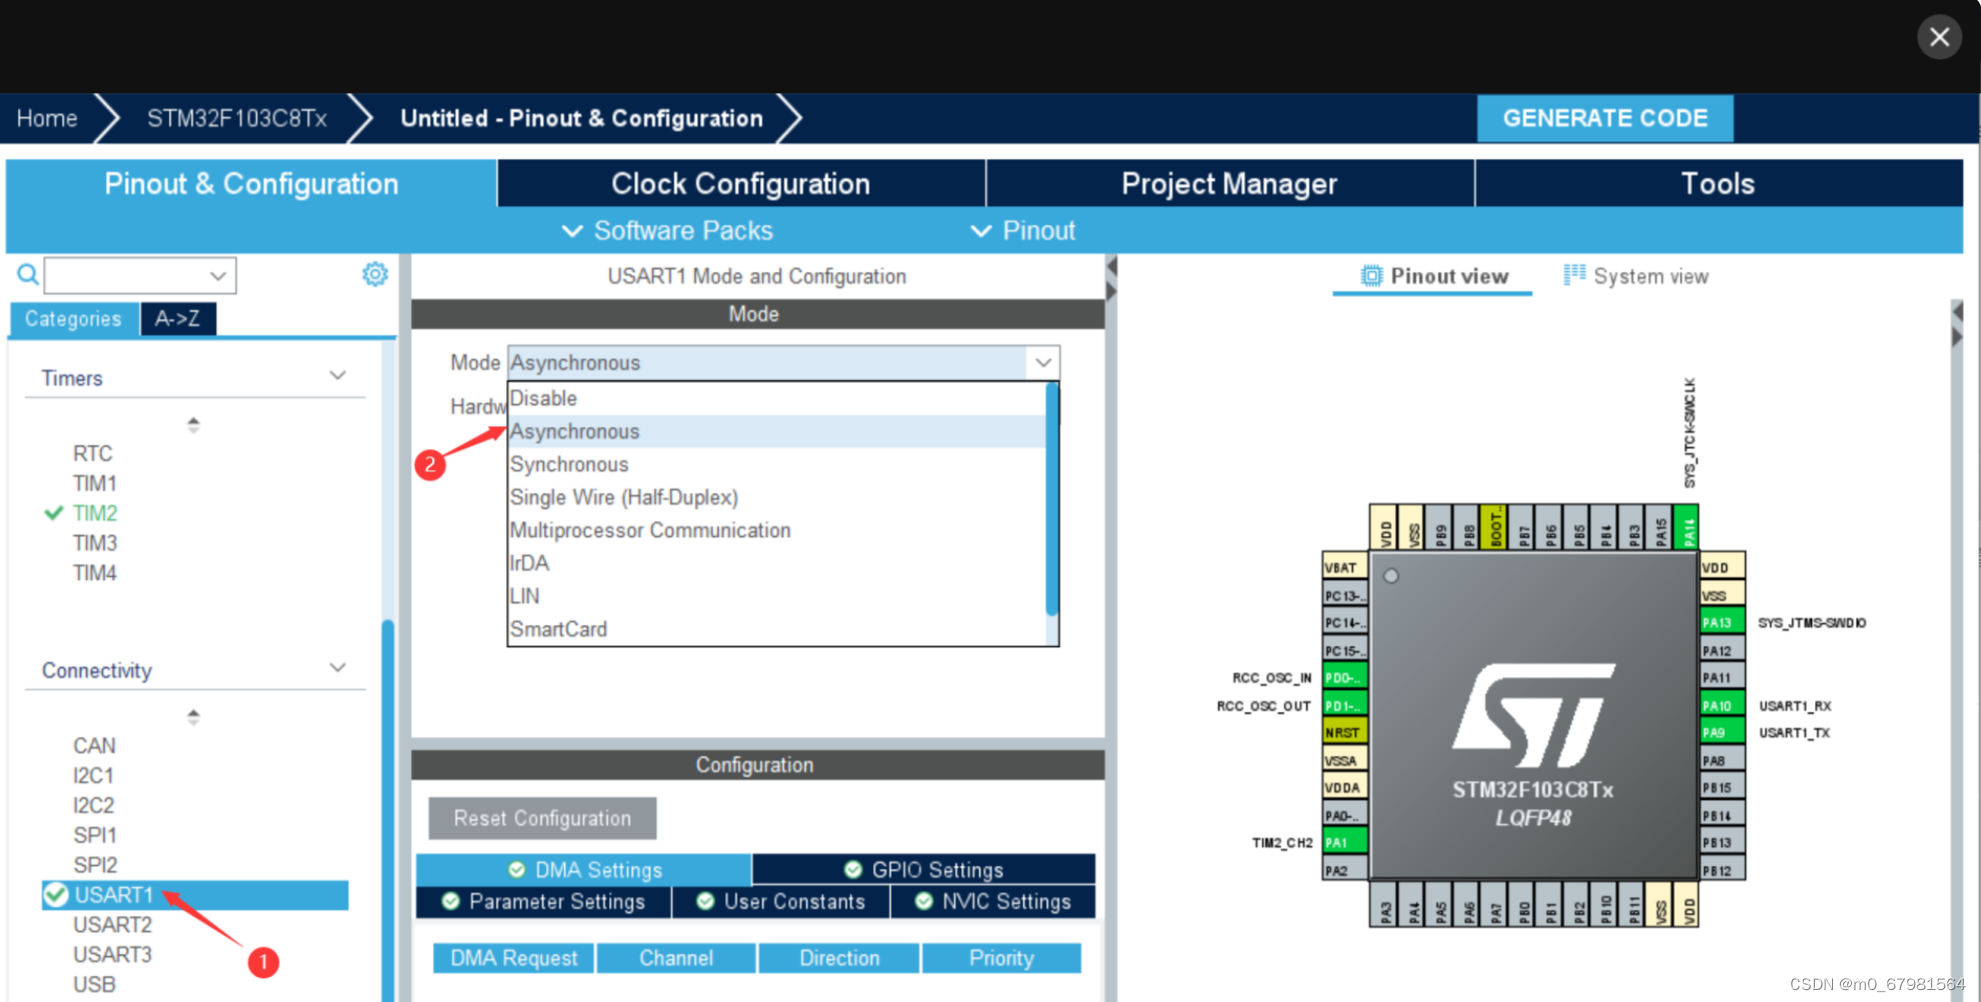The width and height of the screenshot is (1981, 1002).
Task: Close the image viewer with X
Action: [1939, 38]
